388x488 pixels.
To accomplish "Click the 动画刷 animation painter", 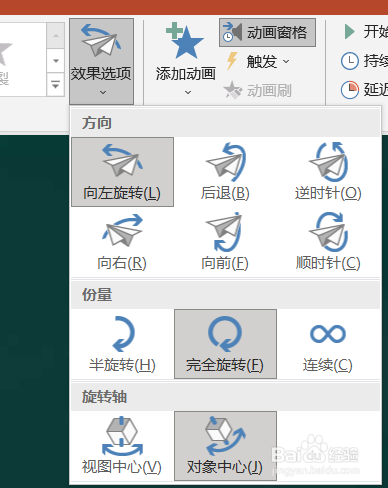I will click(257, 91).
